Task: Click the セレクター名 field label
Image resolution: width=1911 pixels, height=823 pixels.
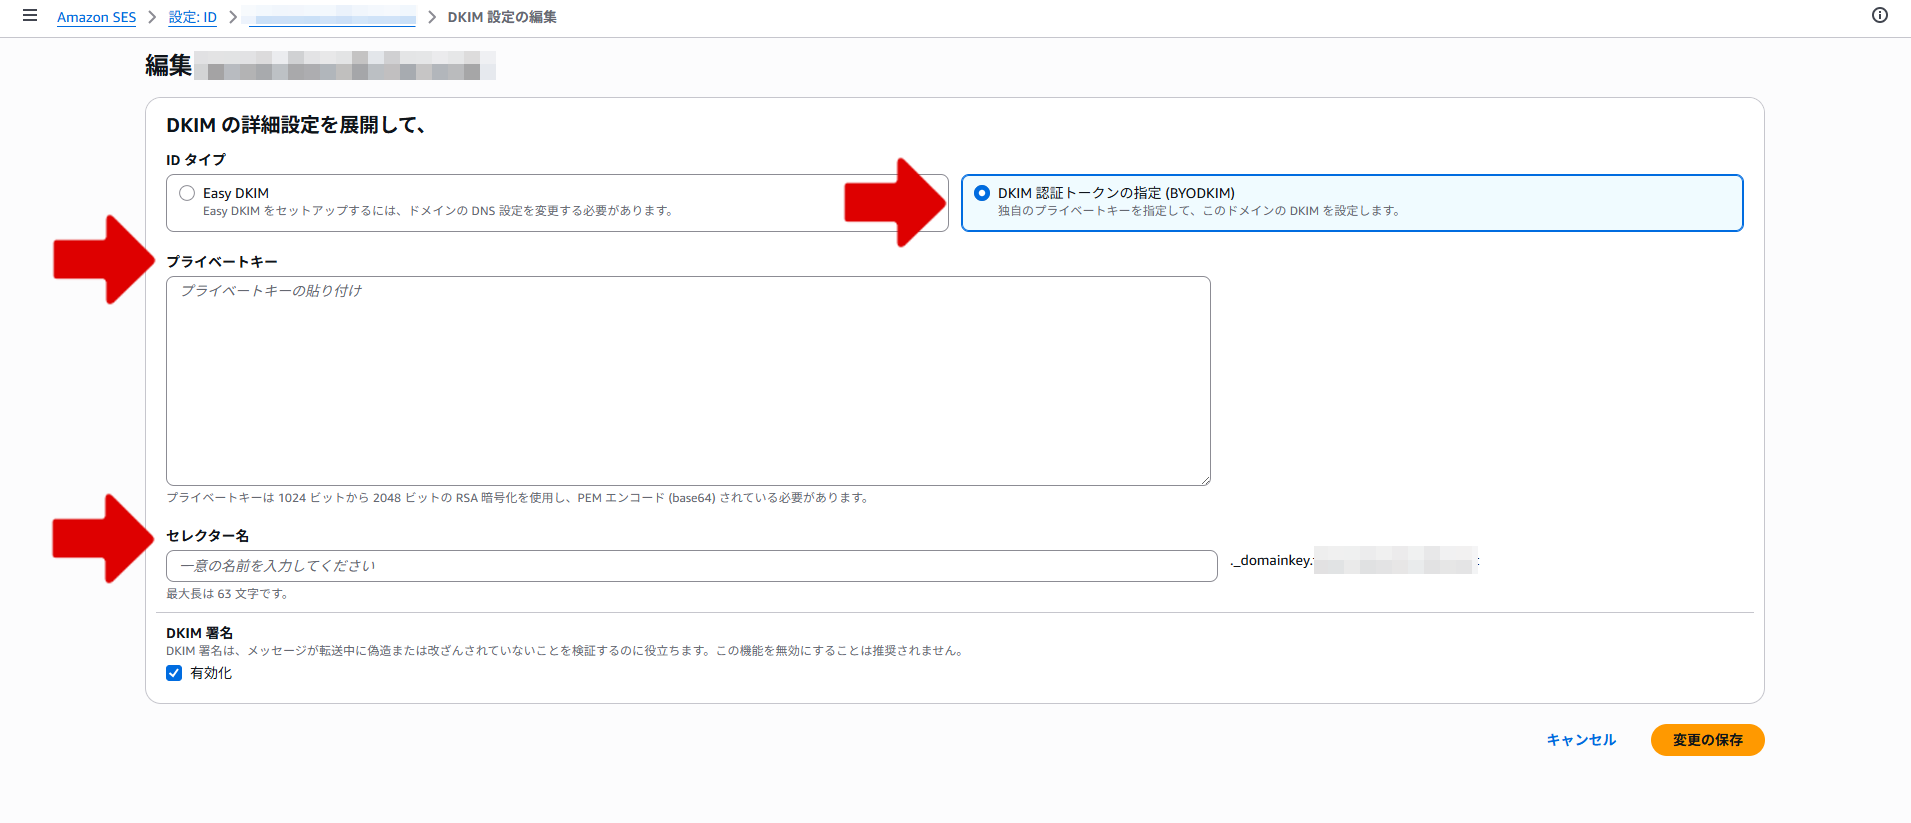Action: (208, 536)
